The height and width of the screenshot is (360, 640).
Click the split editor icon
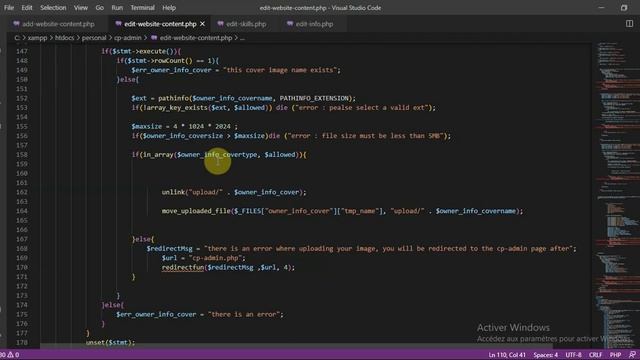pyautogui.click(x=629, y=24)
